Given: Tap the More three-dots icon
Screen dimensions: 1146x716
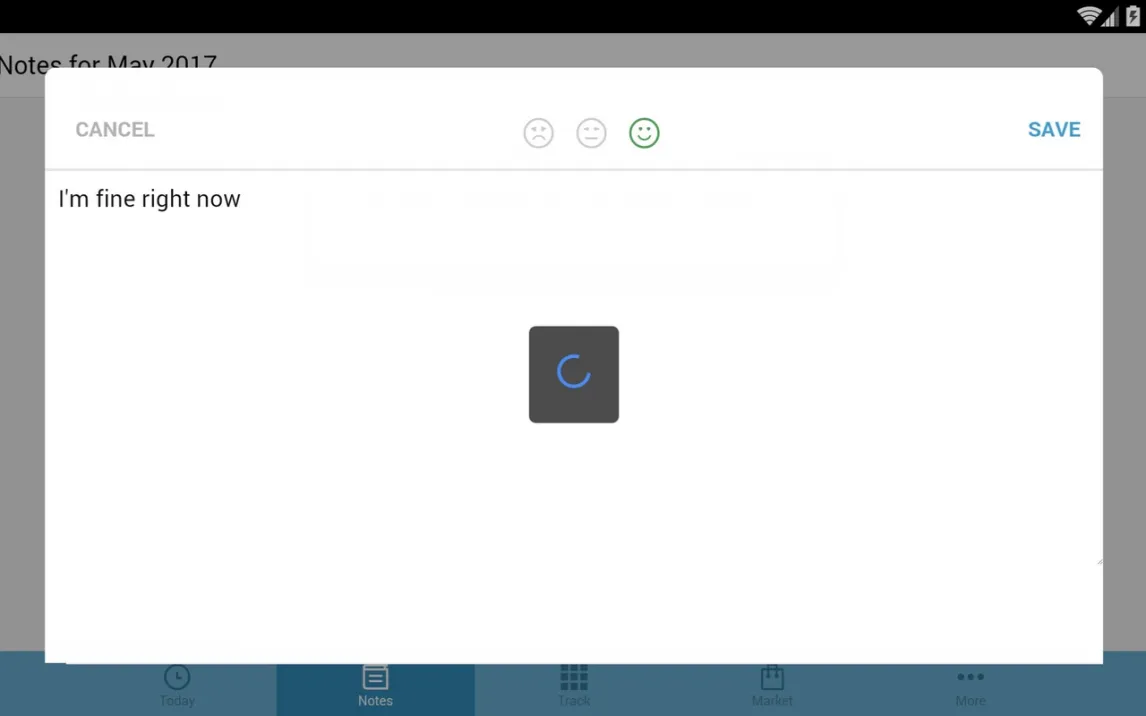Looking at the screenshot, I should (x=970, y=677).
